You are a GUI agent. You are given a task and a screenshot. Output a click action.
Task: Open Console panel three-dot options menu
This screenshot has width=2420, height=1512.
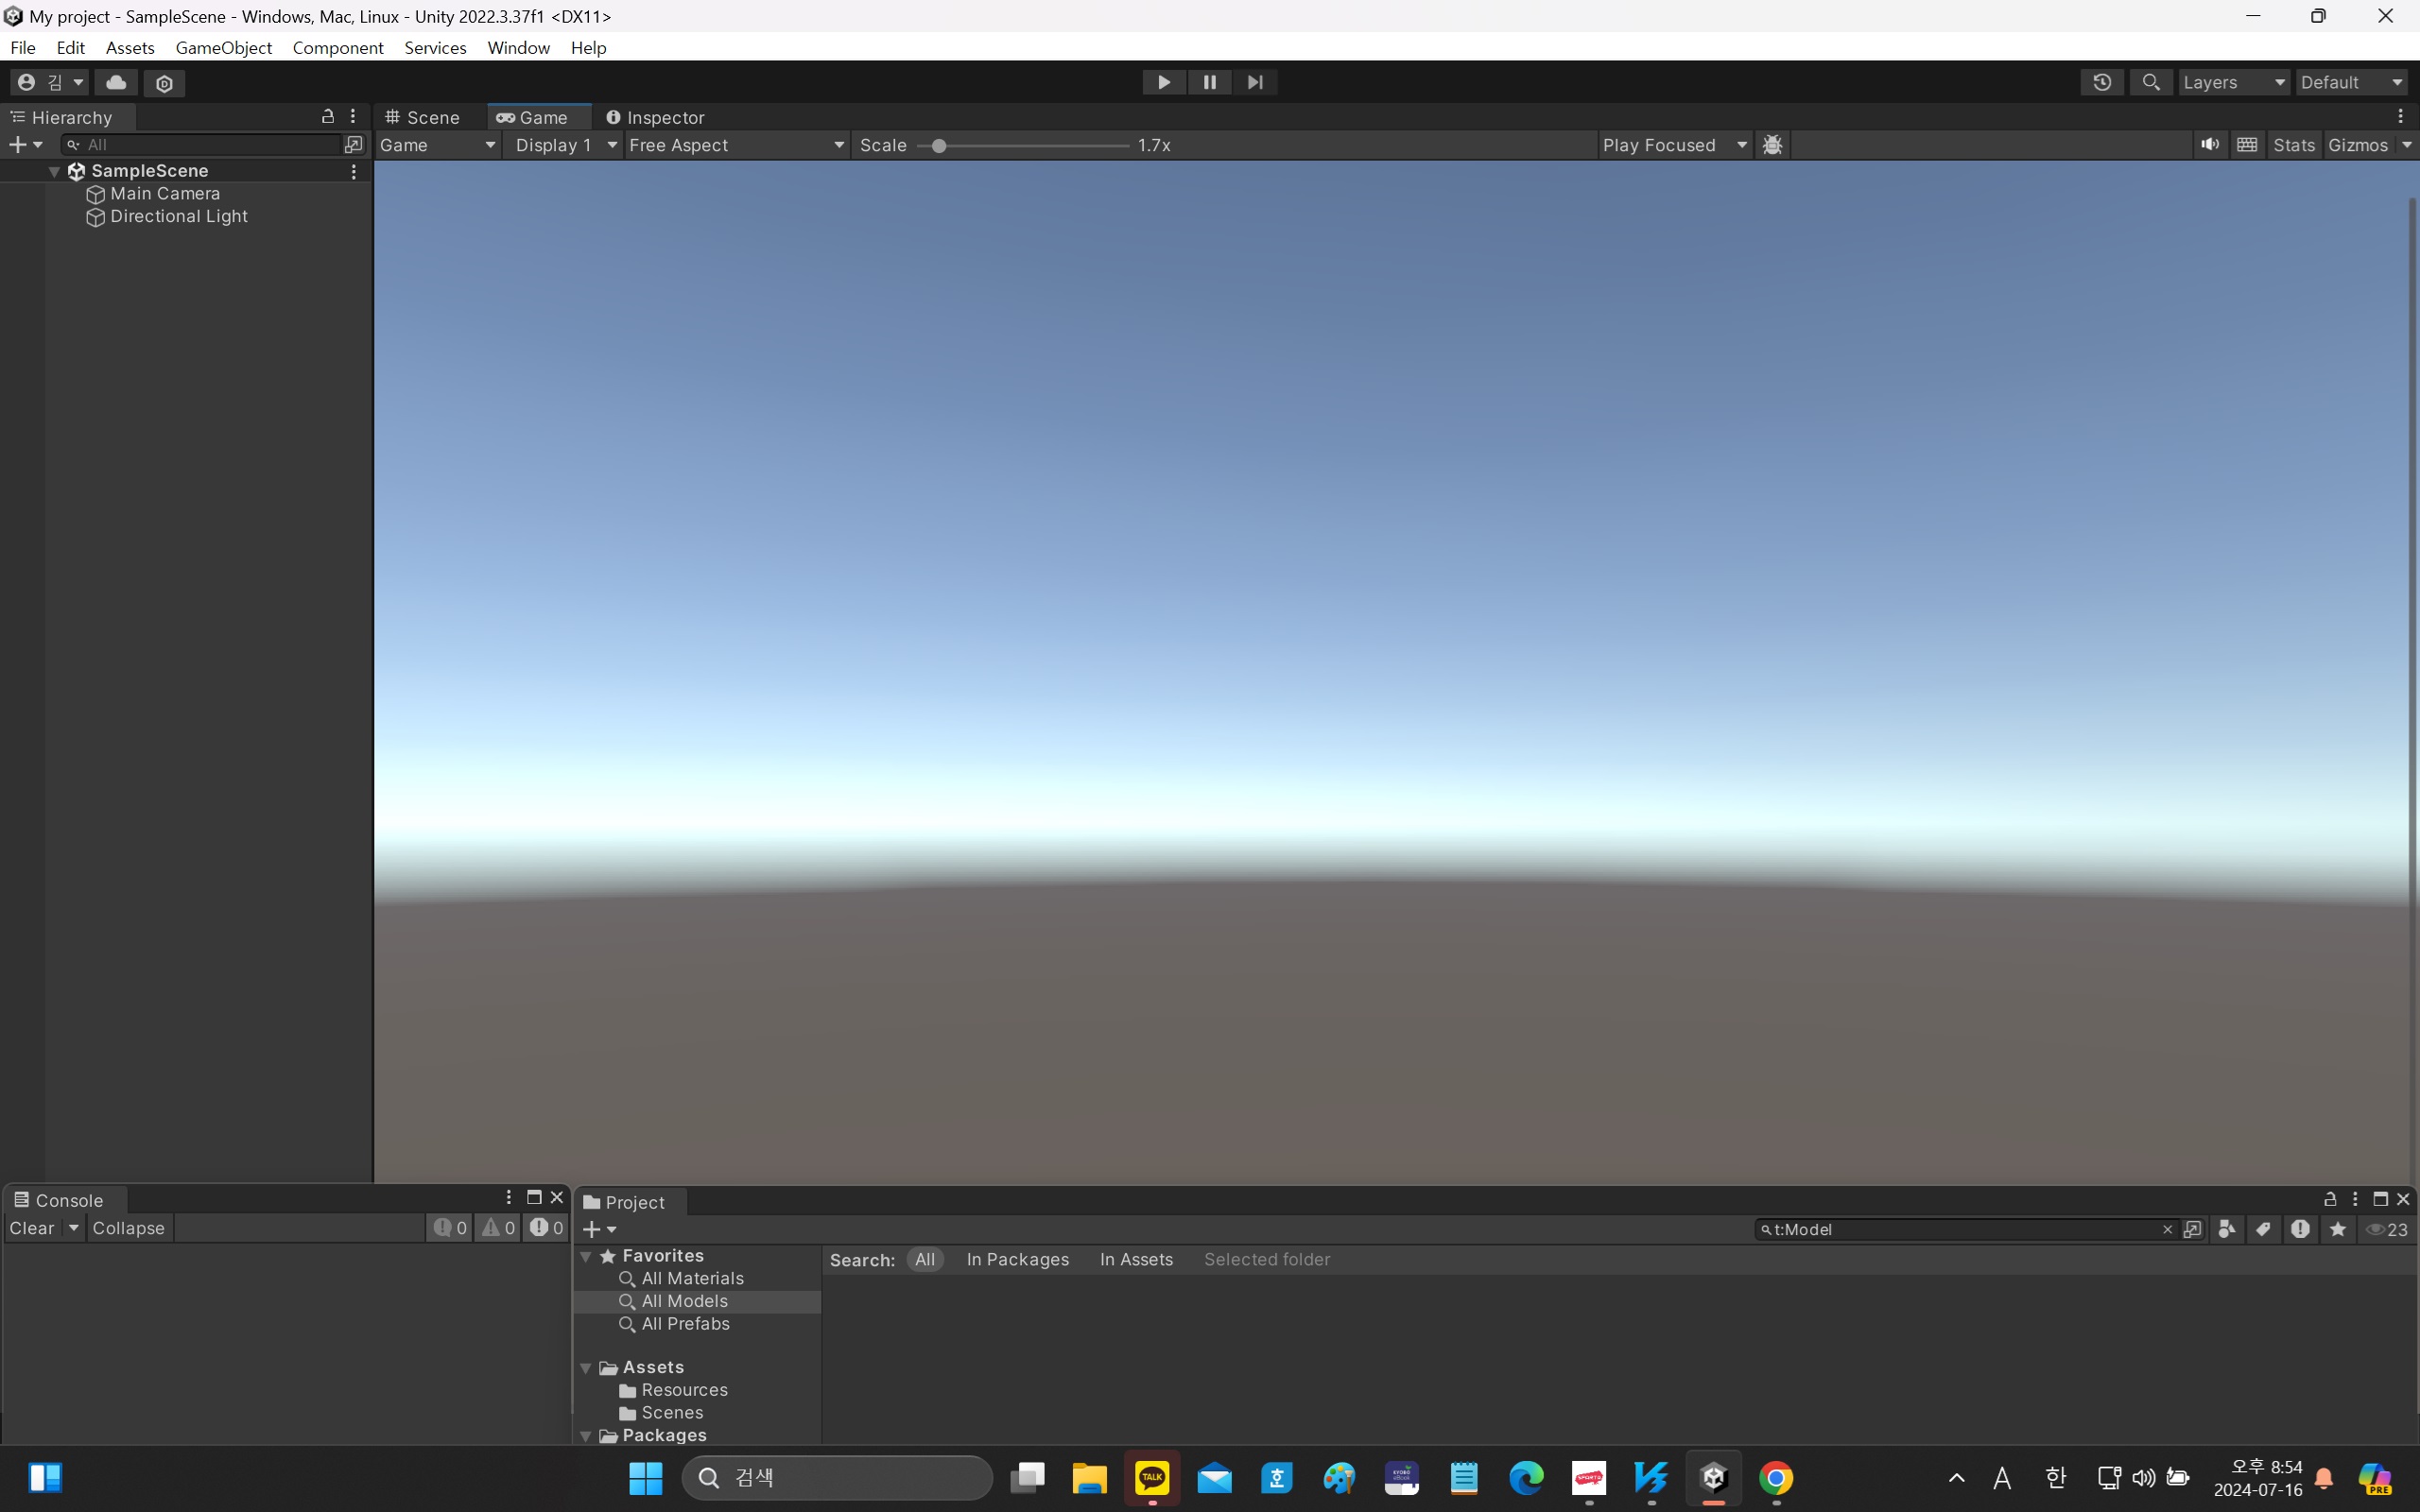(x=509, y=1198)
